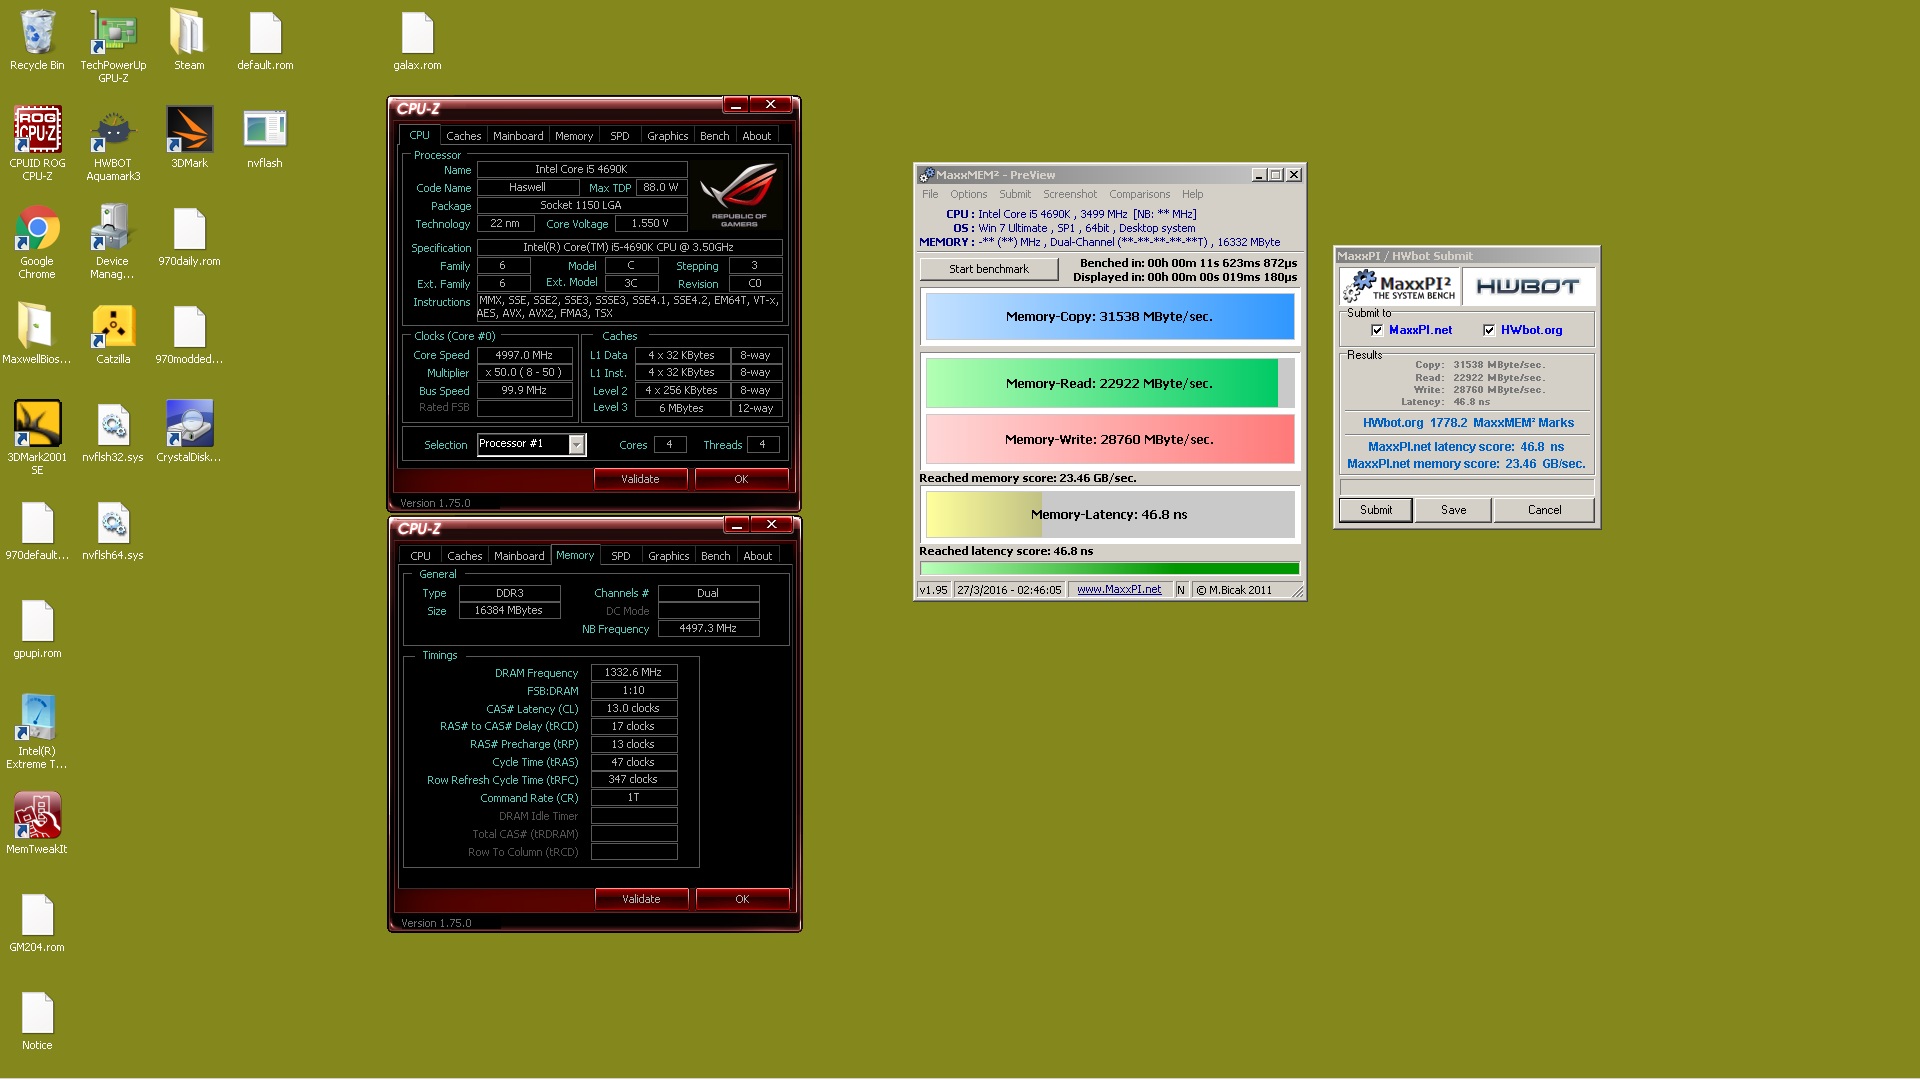Click Start benchmark in MaxxMEM
1920x1080 pixels.
tap(989, 269)
